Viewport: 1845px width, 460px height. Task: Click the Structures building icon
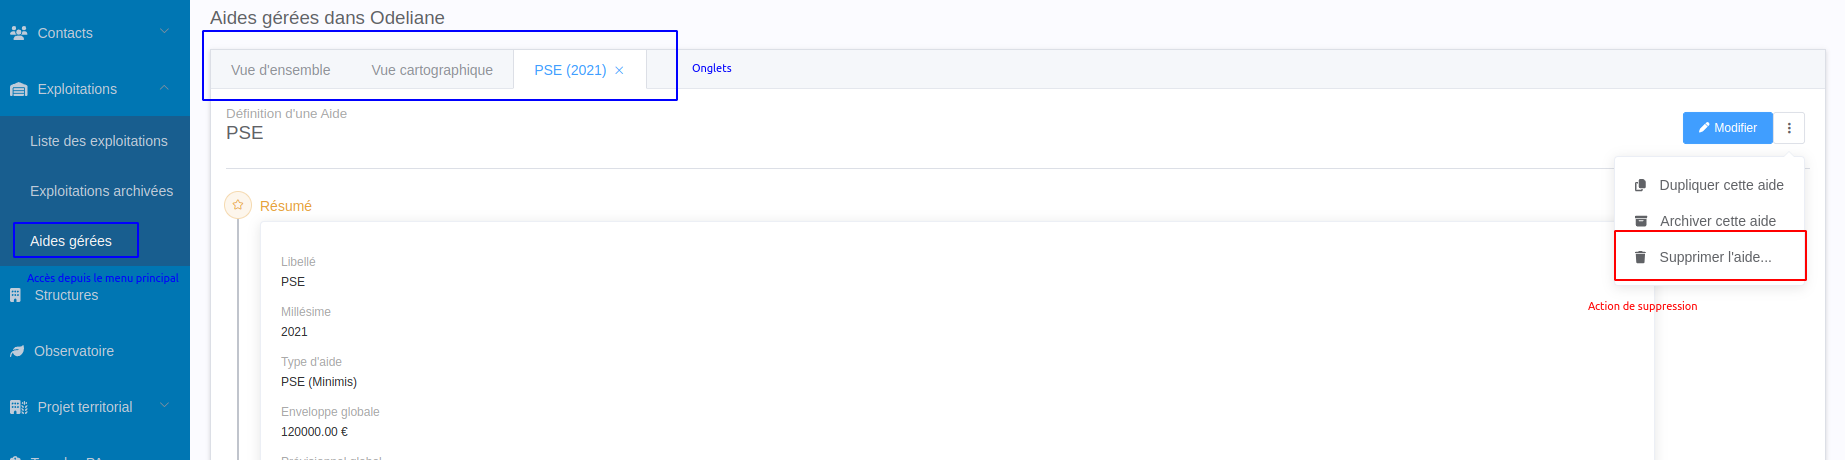[x=15, y=295]
